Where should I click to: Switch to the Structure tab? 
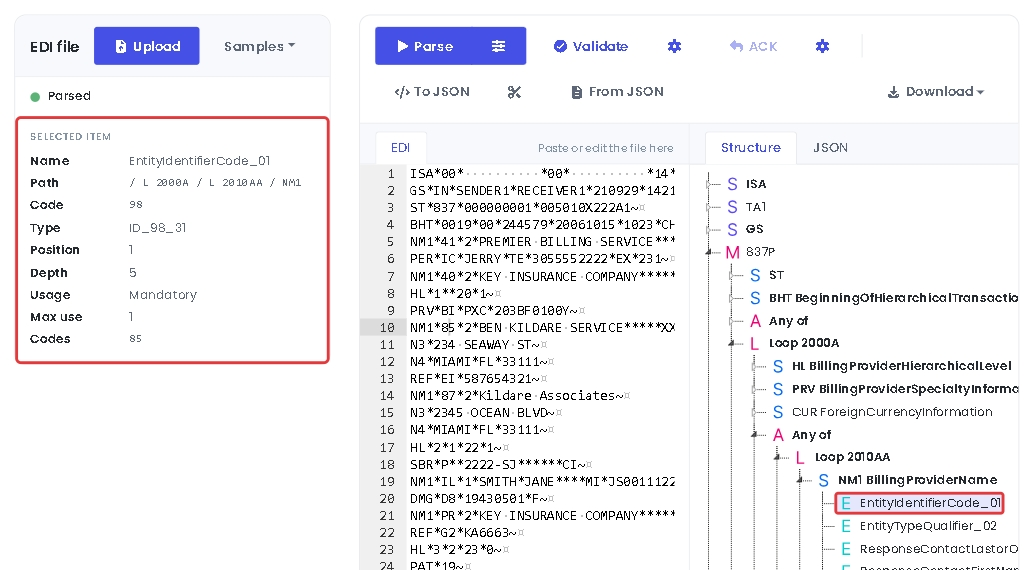tap(750, 148)
